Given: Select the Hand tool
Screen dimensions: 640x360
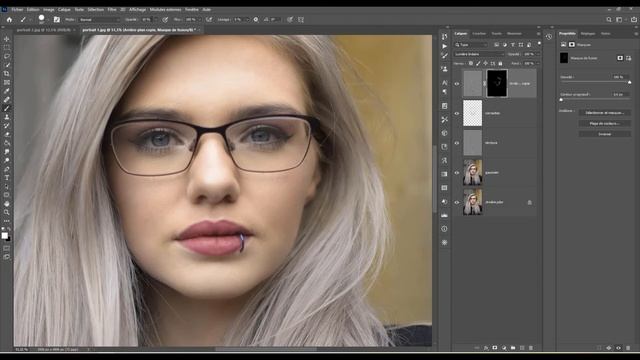Looking at the screenshot, I should pyautogui.click(x=7, y=204).
